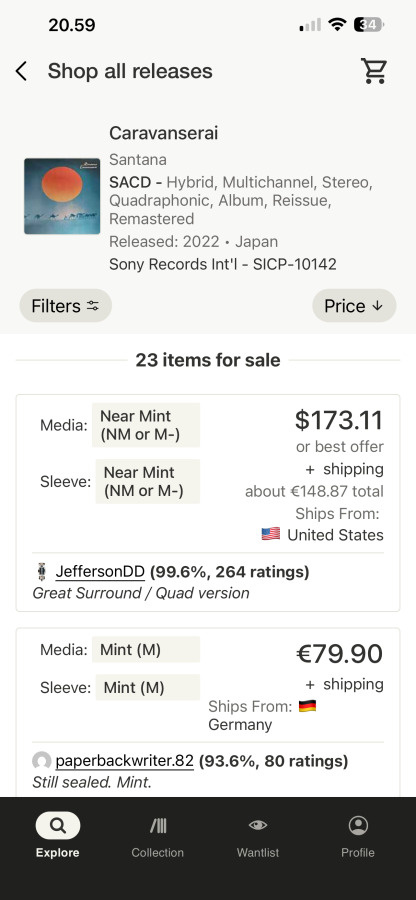Tap the Caravanserai release title
The width and height of the screenshot is (416, 900).
pyautogui.click(x=164, y=133)
